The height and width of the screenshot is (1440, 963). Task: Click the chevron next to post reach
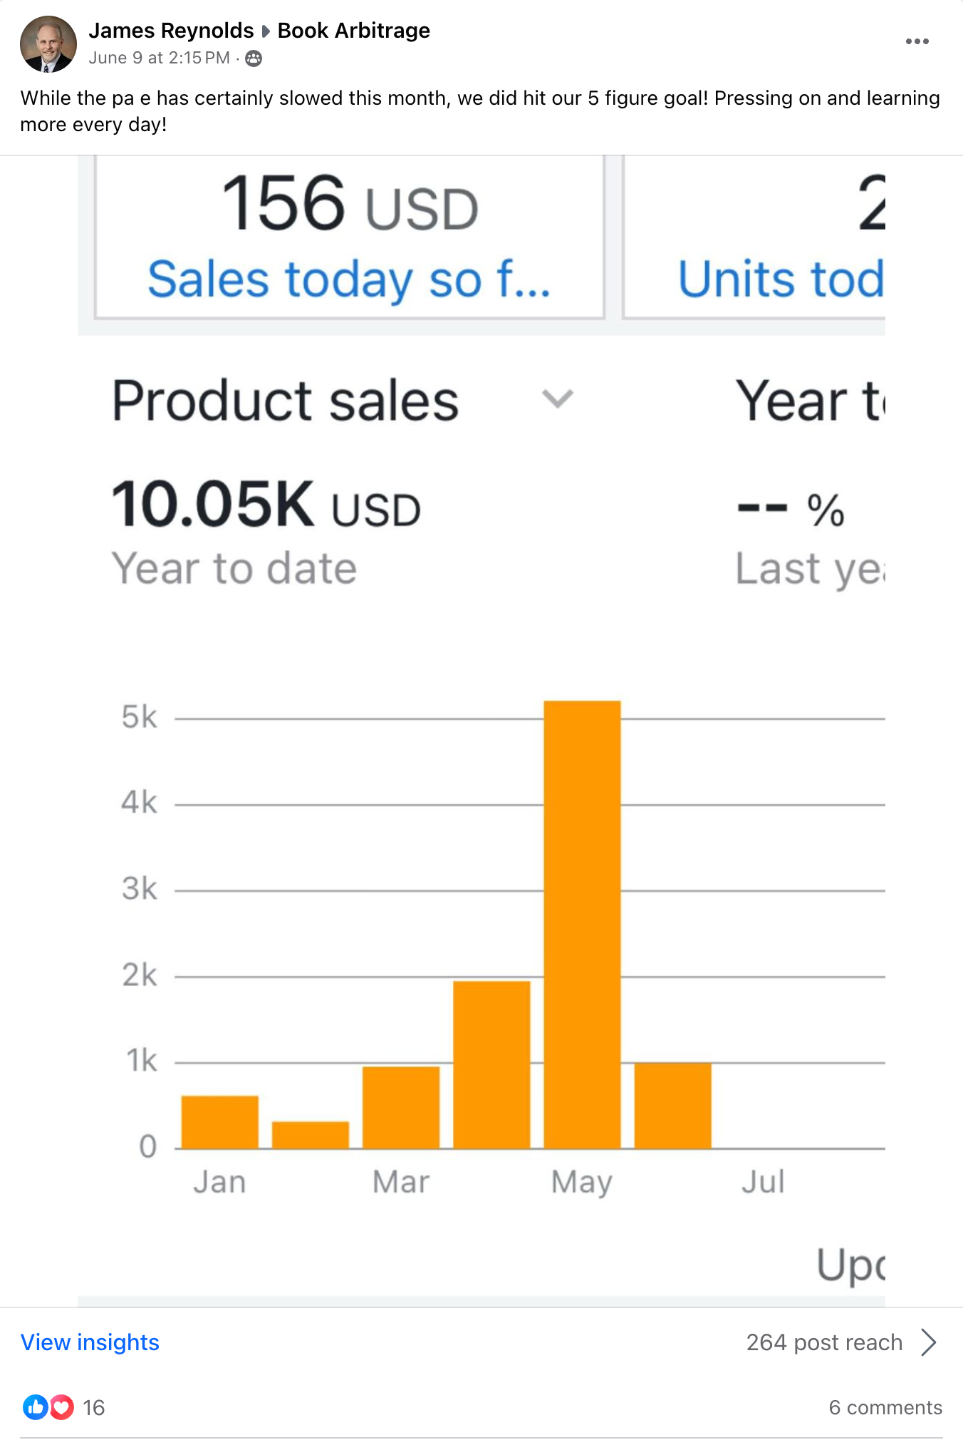click(928, 1342)
